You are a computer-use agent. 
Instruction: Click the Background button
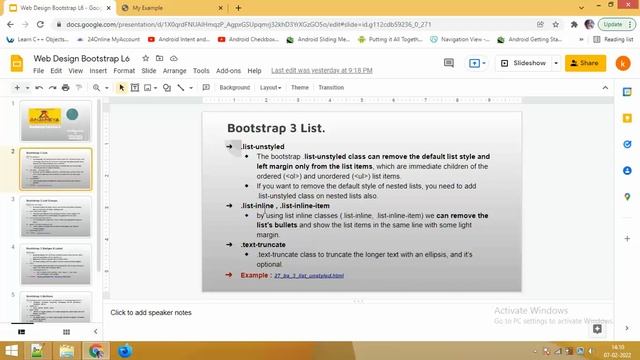[234, 87]
